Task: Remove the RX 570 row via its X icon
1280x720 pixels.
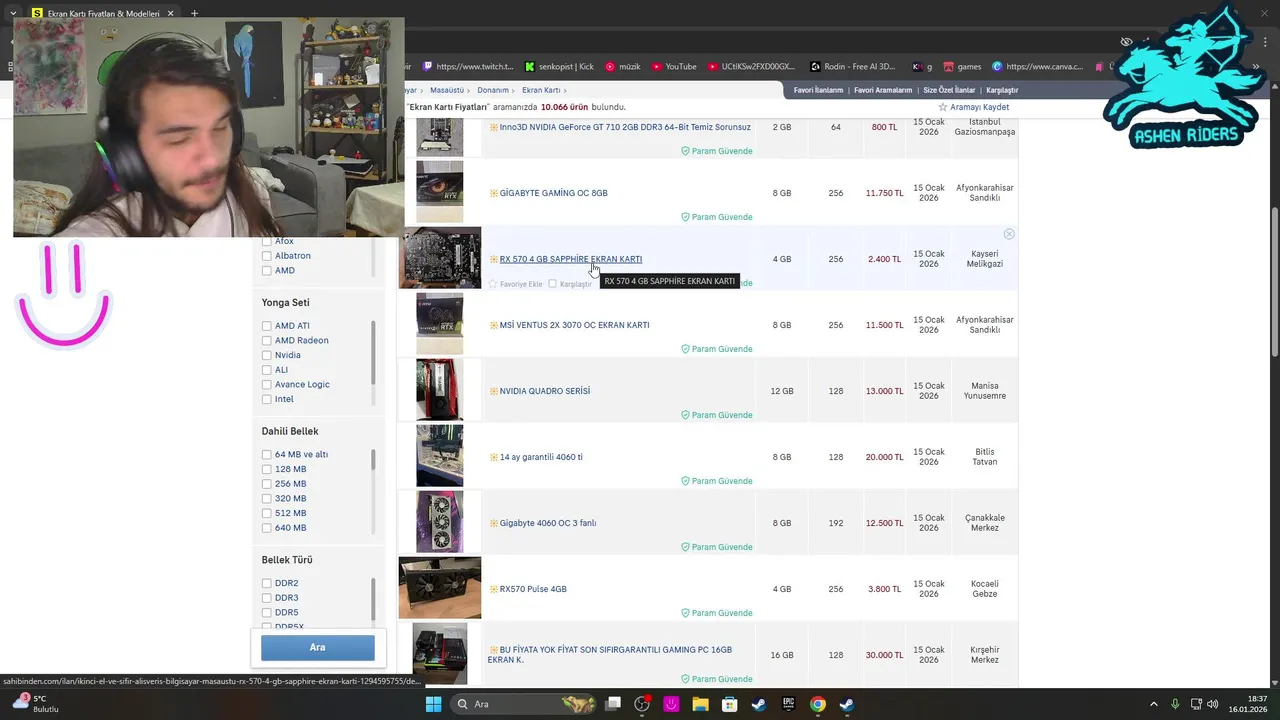Action: (x=1009, y=234)
